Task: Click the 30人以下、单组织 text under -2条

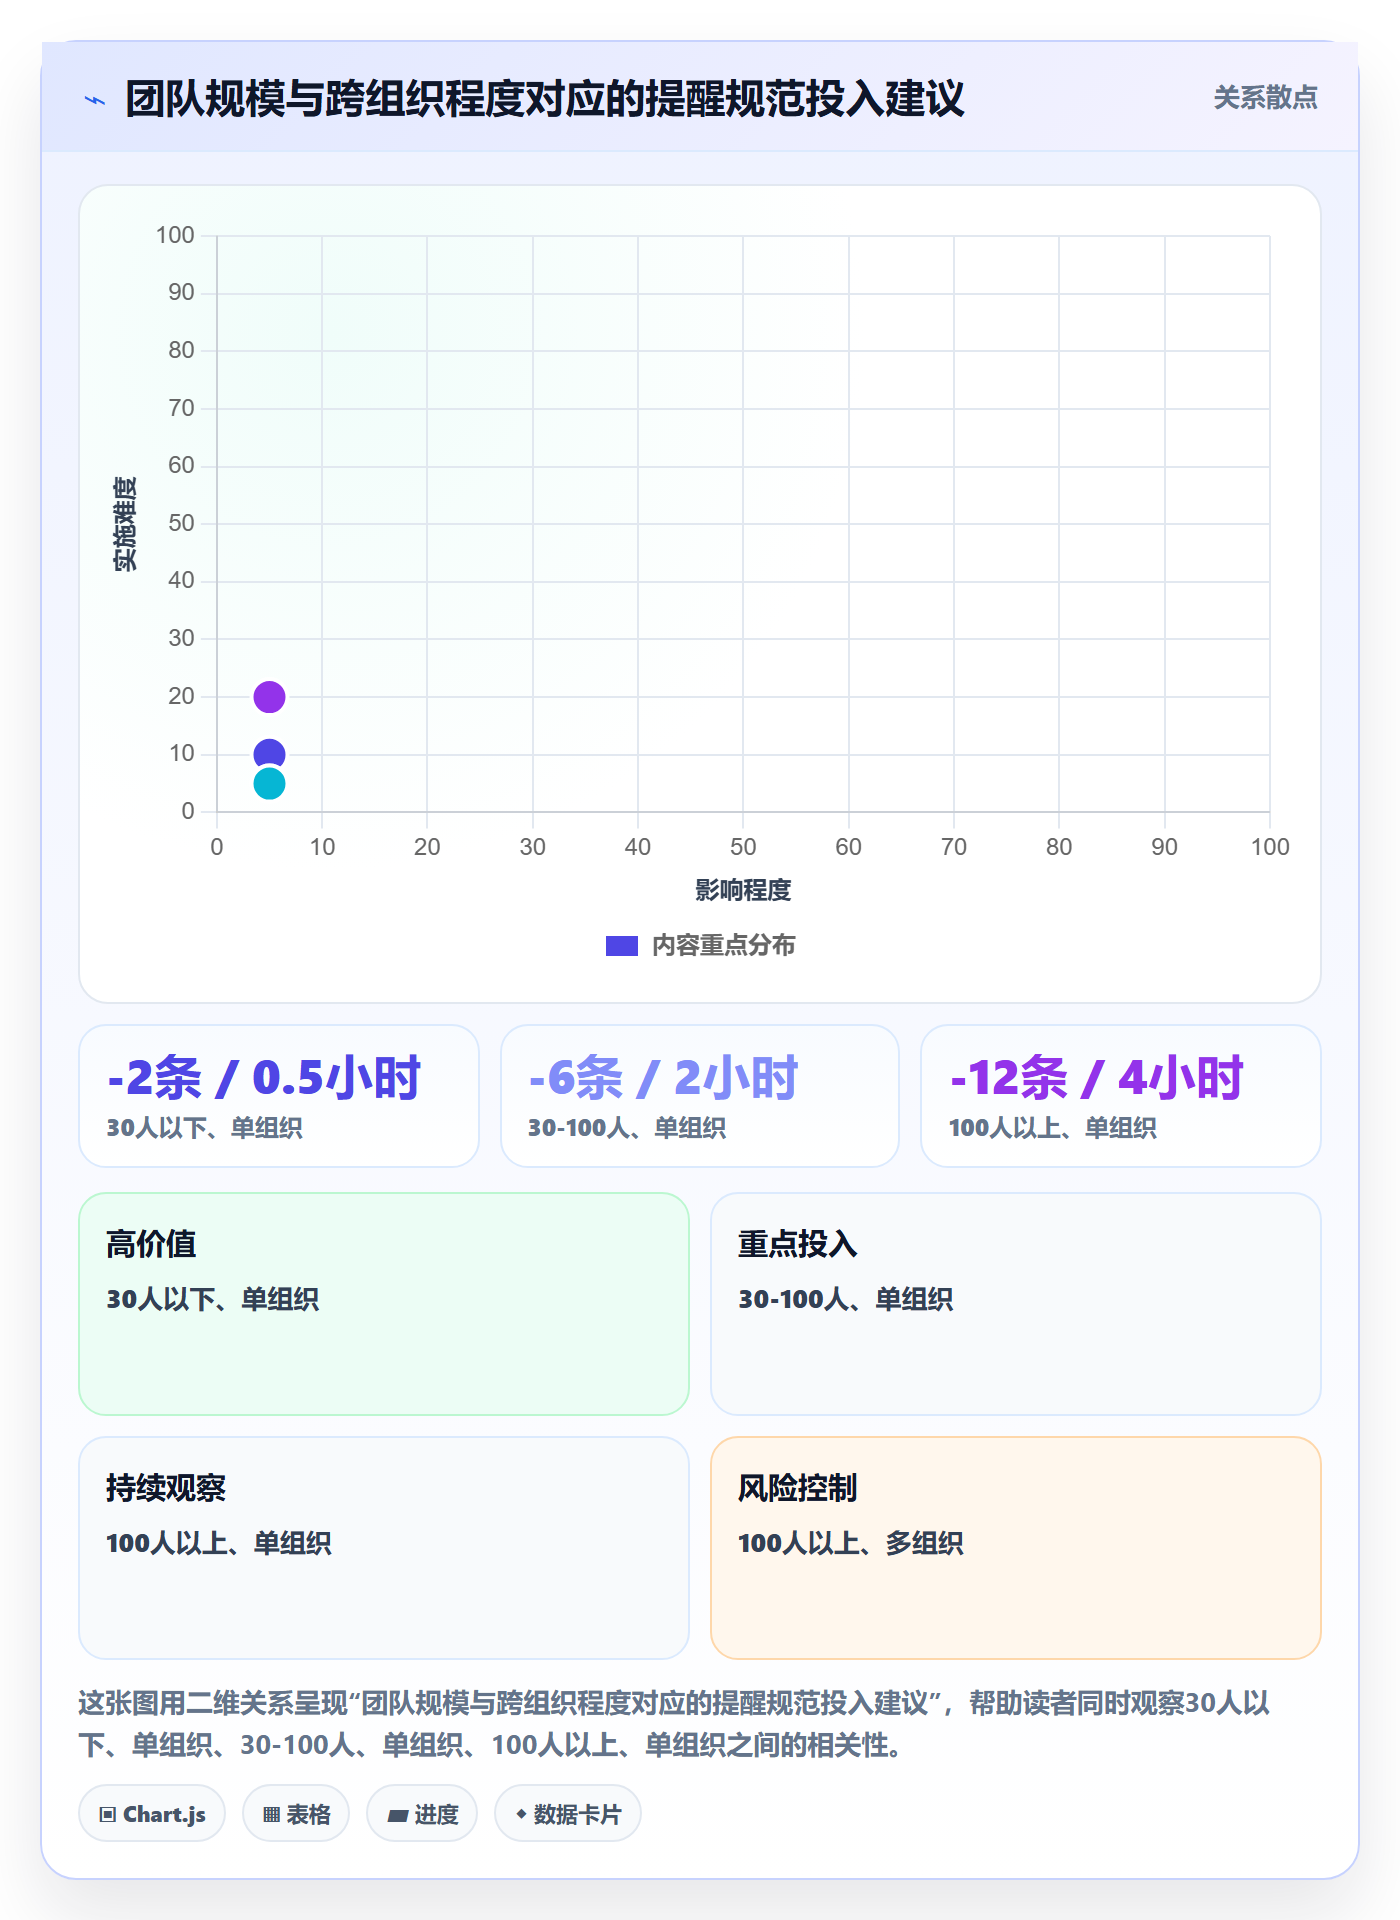Action: pyautogui.click(x=205, y=1128)
